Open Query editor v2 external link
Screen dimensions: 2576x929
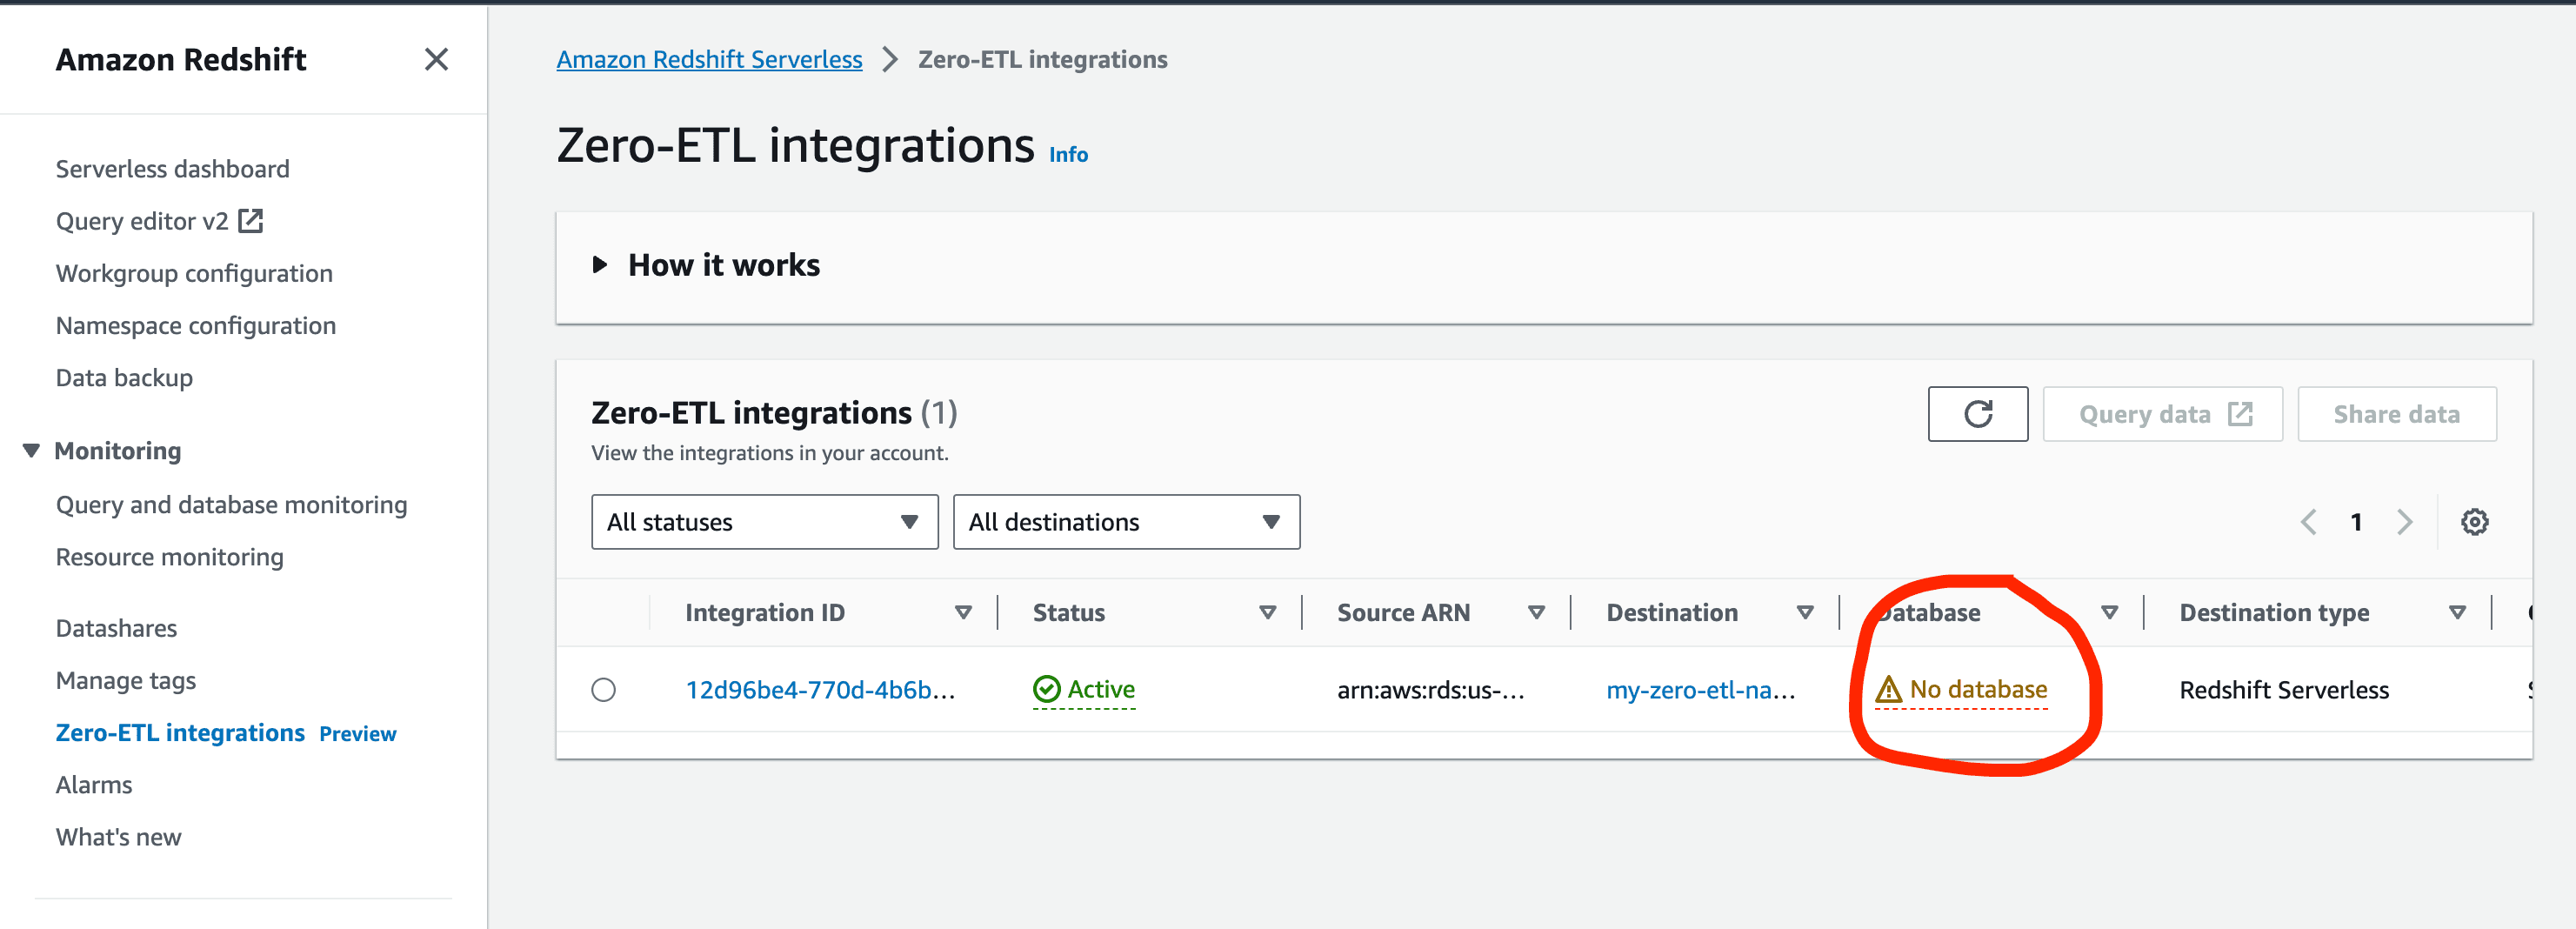[x=159, y=221]
